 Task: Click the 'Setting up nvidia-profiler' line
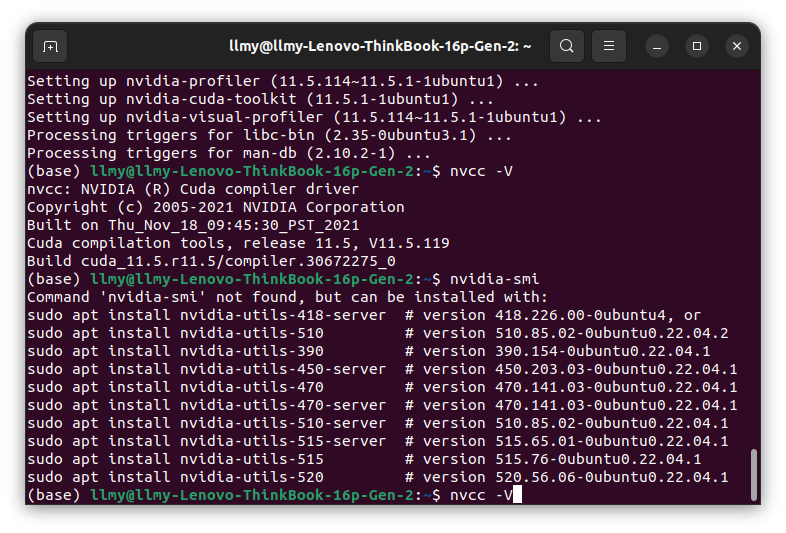283,81
